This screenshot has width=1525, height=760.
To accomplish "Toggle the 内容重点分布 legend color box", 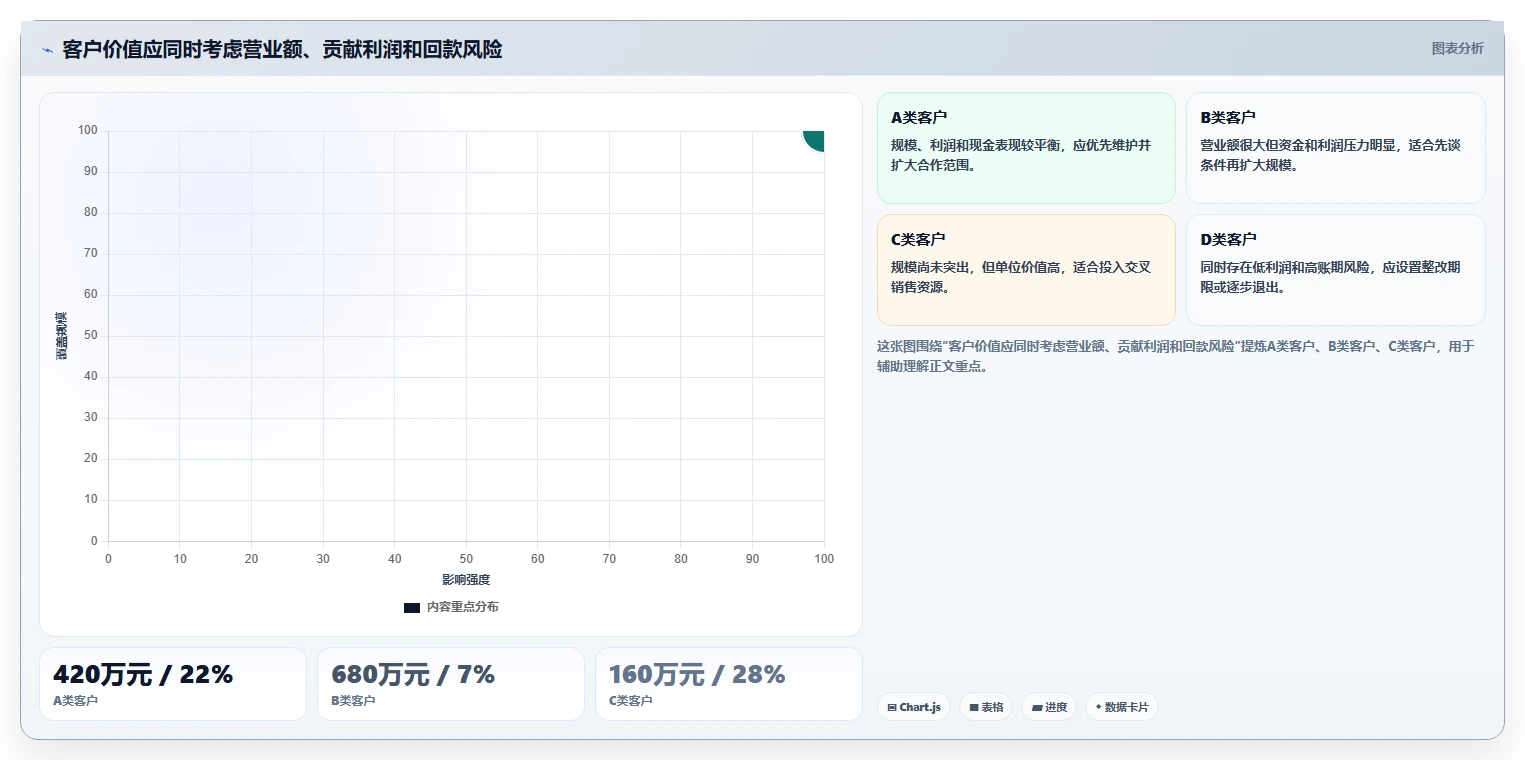I will (412, 607).
